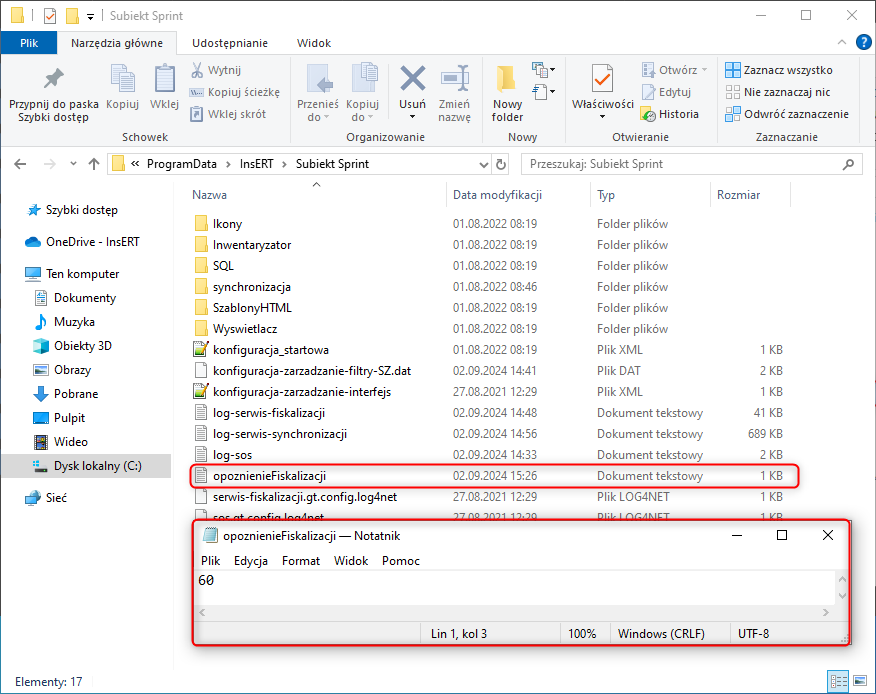This screenshot has width=876, height=694.
Task: Click Otwórz in the ribbon
Action: click(670, 70)
